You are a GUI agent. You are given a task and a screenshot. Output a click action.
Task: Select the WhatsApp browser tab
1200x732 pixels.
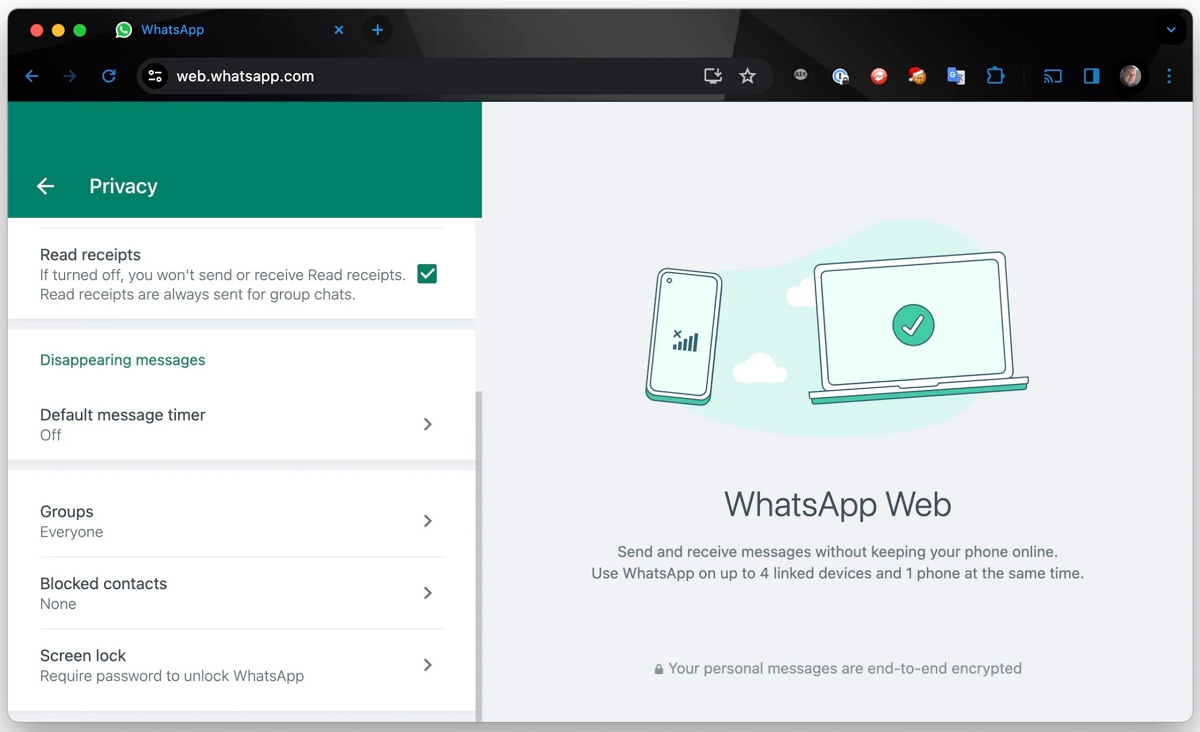230,30
